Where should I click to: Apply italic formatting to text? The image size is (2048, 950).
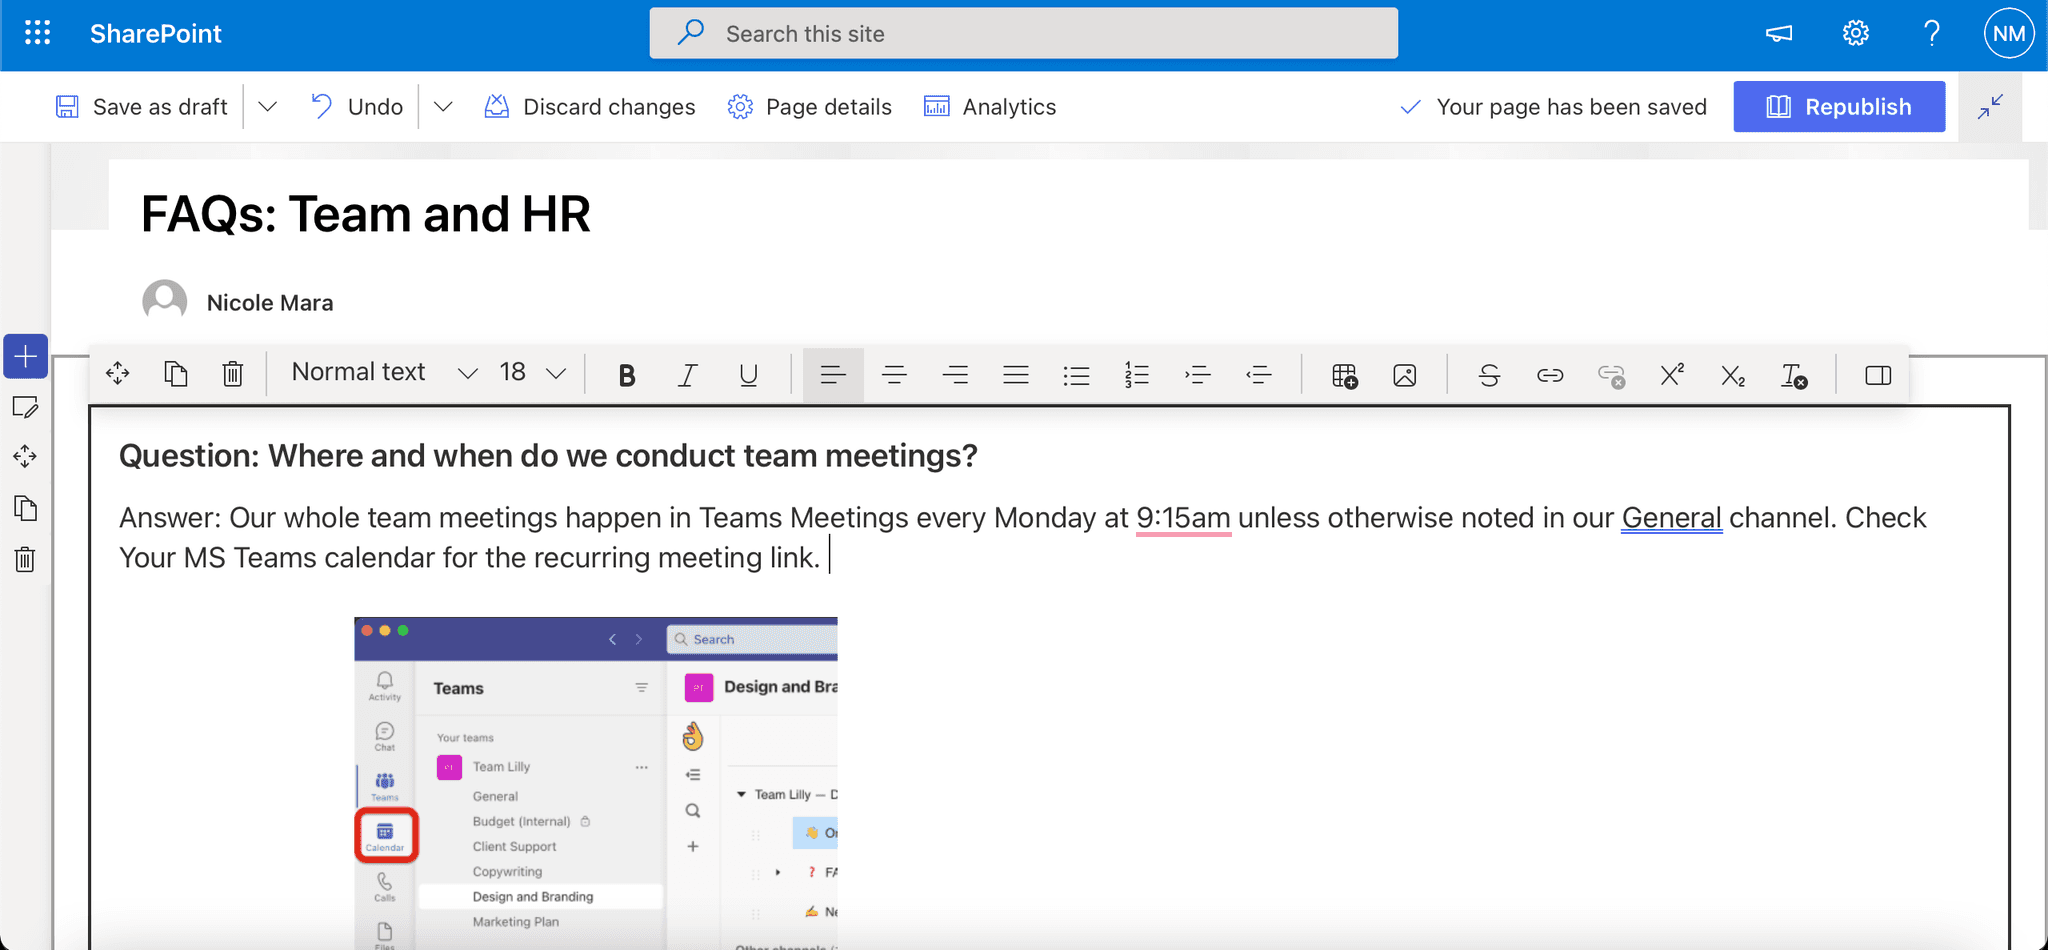point(687,375)
